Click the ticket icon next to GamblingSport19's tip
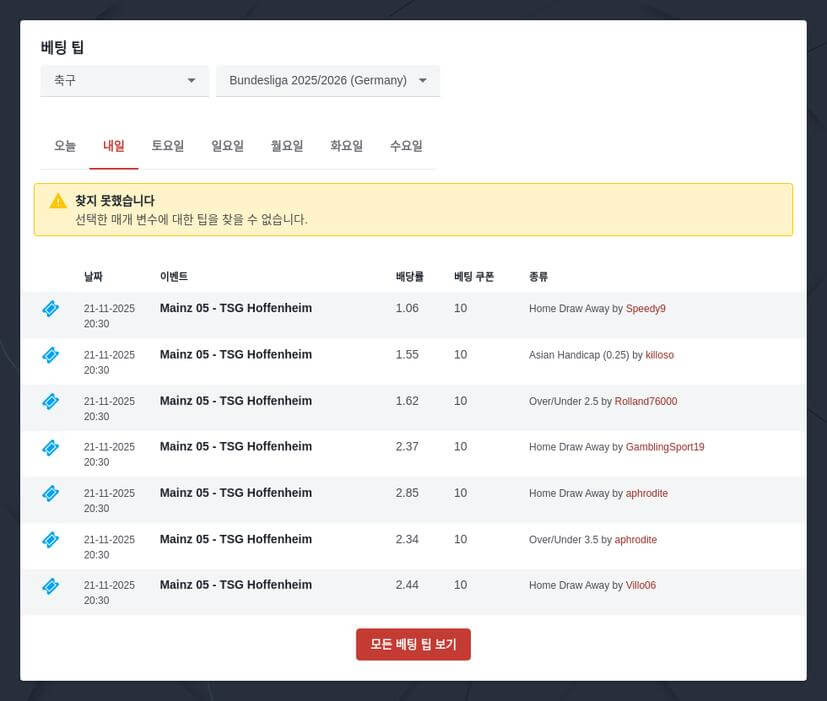This screenshot has height=701, width=827. 50,447
